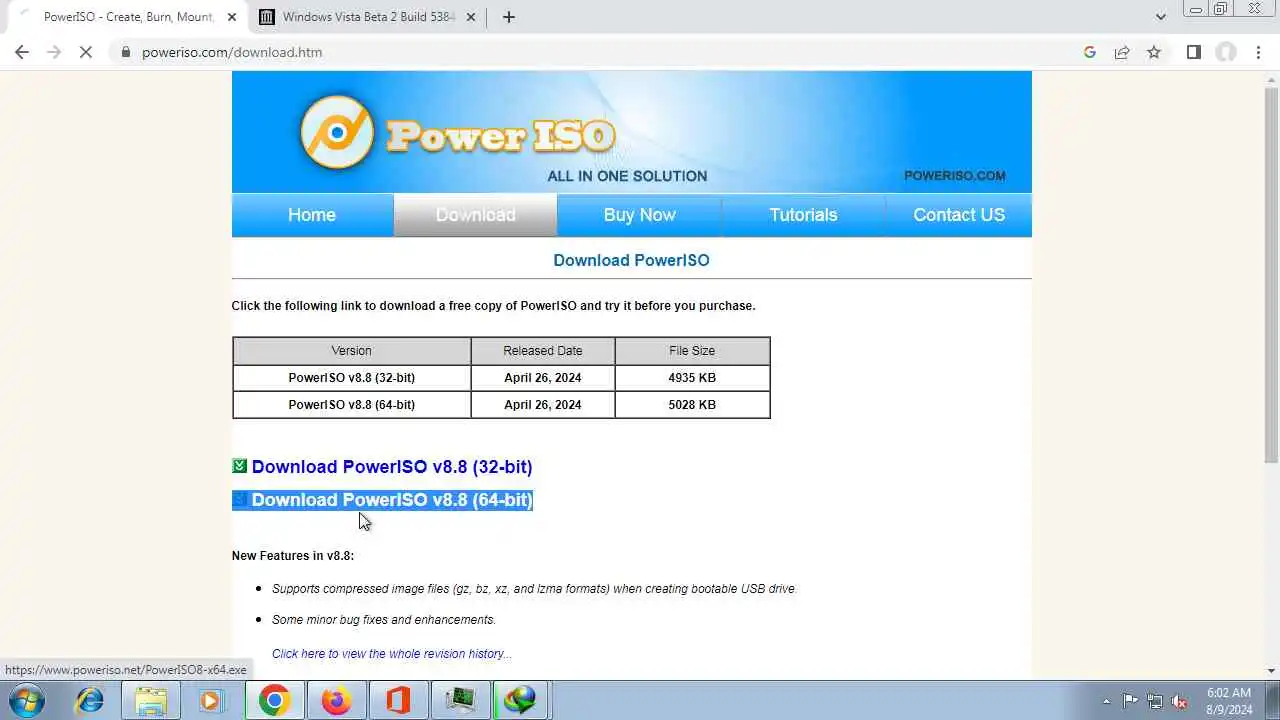Click the PowerISO v8.8 (64-bit) table cell
The image size is (1280, 720).
(x=352, y=405)
